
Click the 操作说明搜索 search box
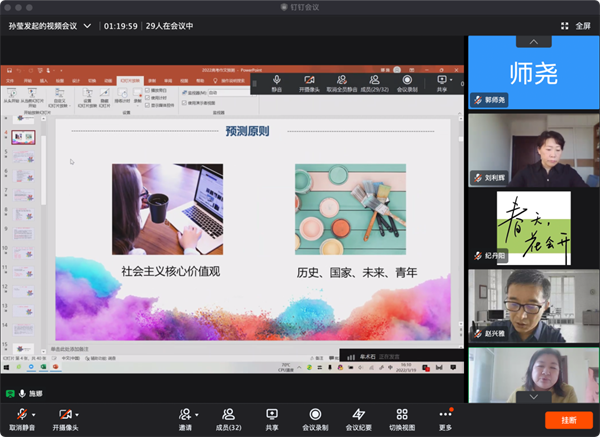pyautogui.click(x=229, y=81)
